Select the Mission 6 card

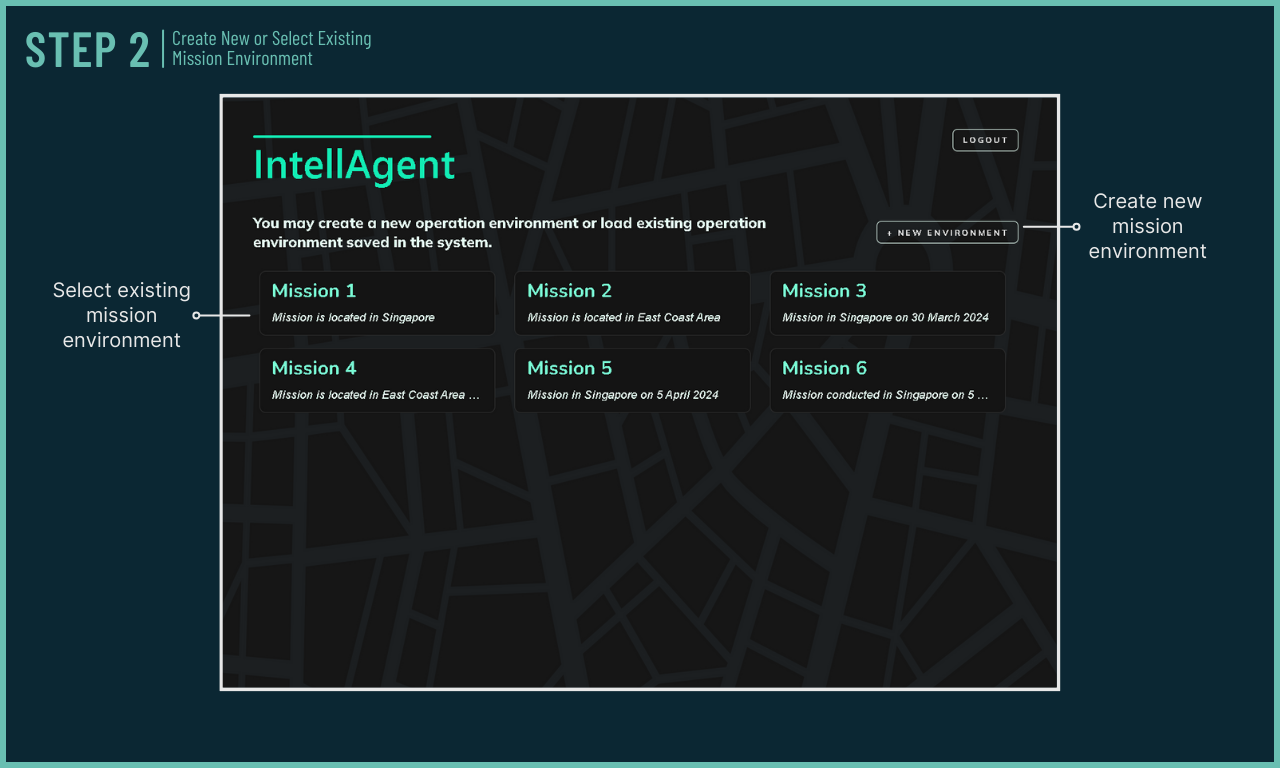point(887,380)
